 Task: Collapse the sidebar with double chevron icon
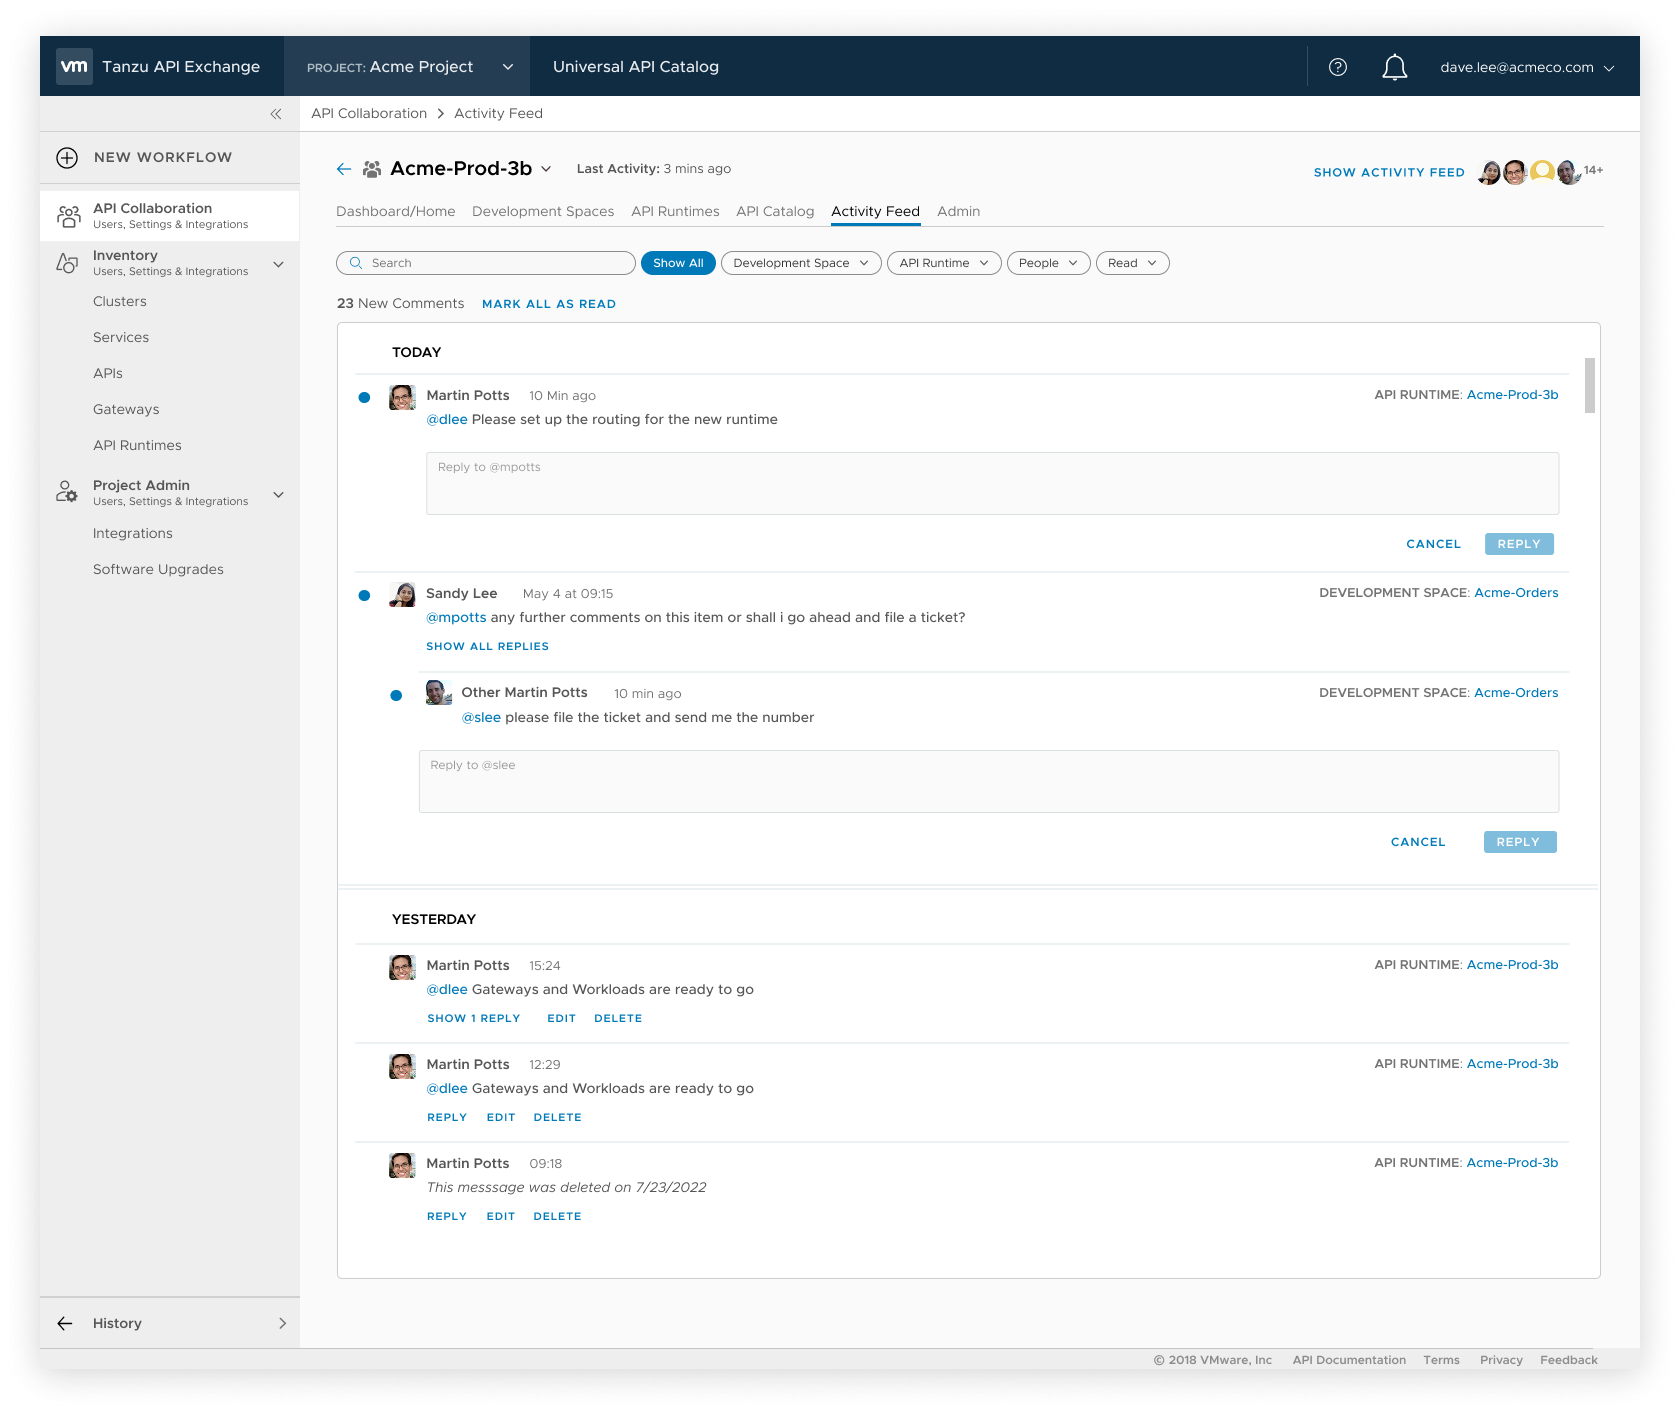(276, 114)
